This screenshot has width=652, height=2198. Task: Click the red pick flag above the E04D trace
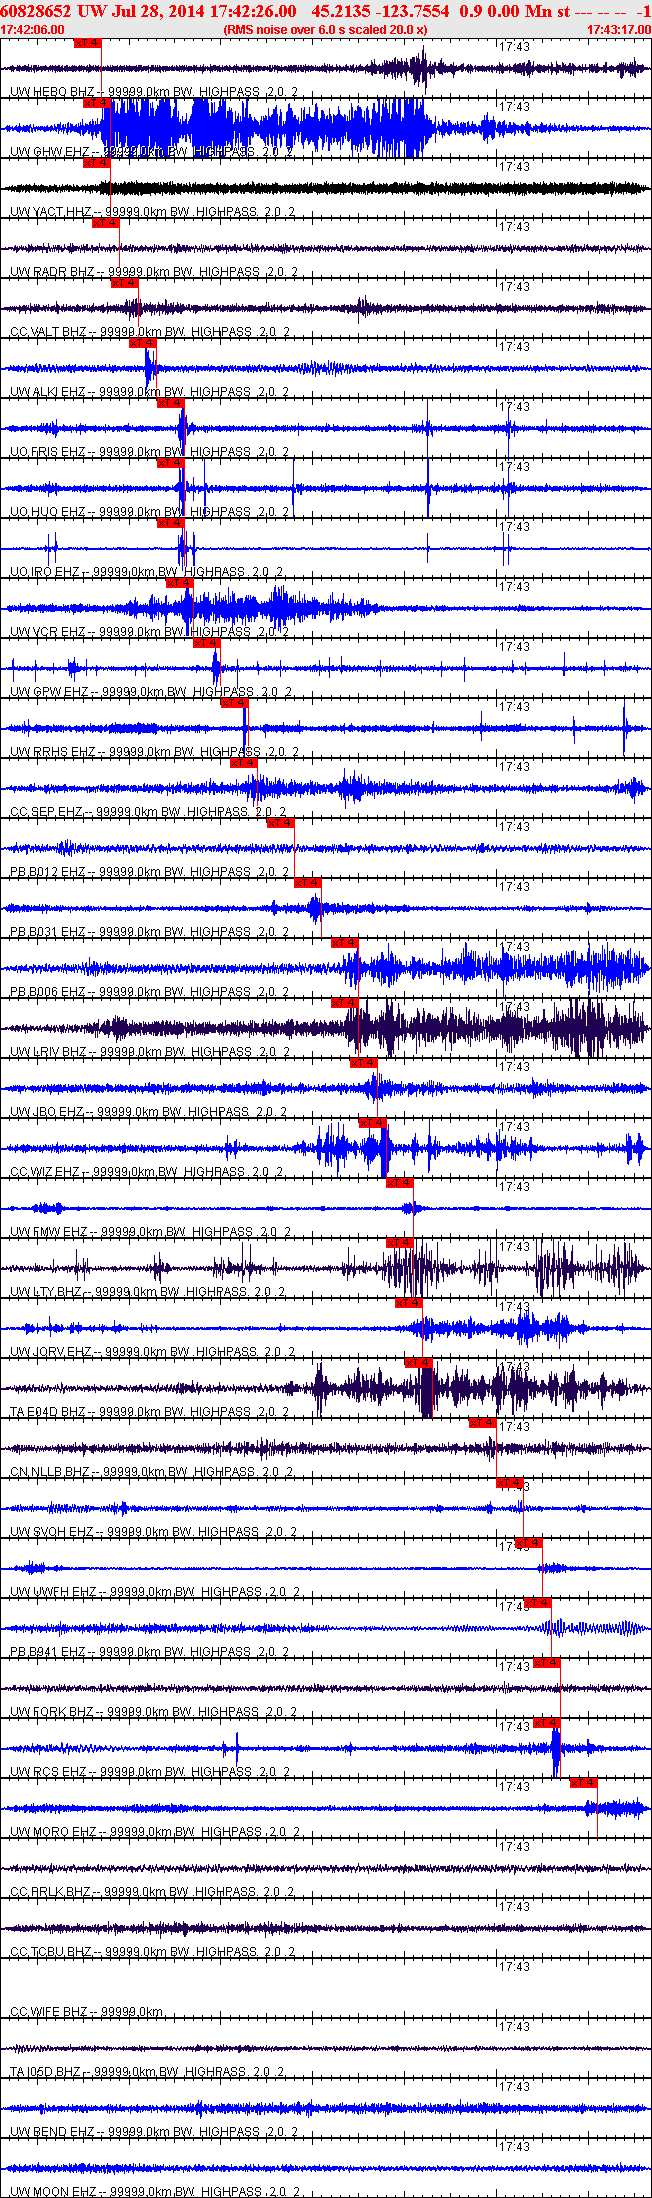418,1363
